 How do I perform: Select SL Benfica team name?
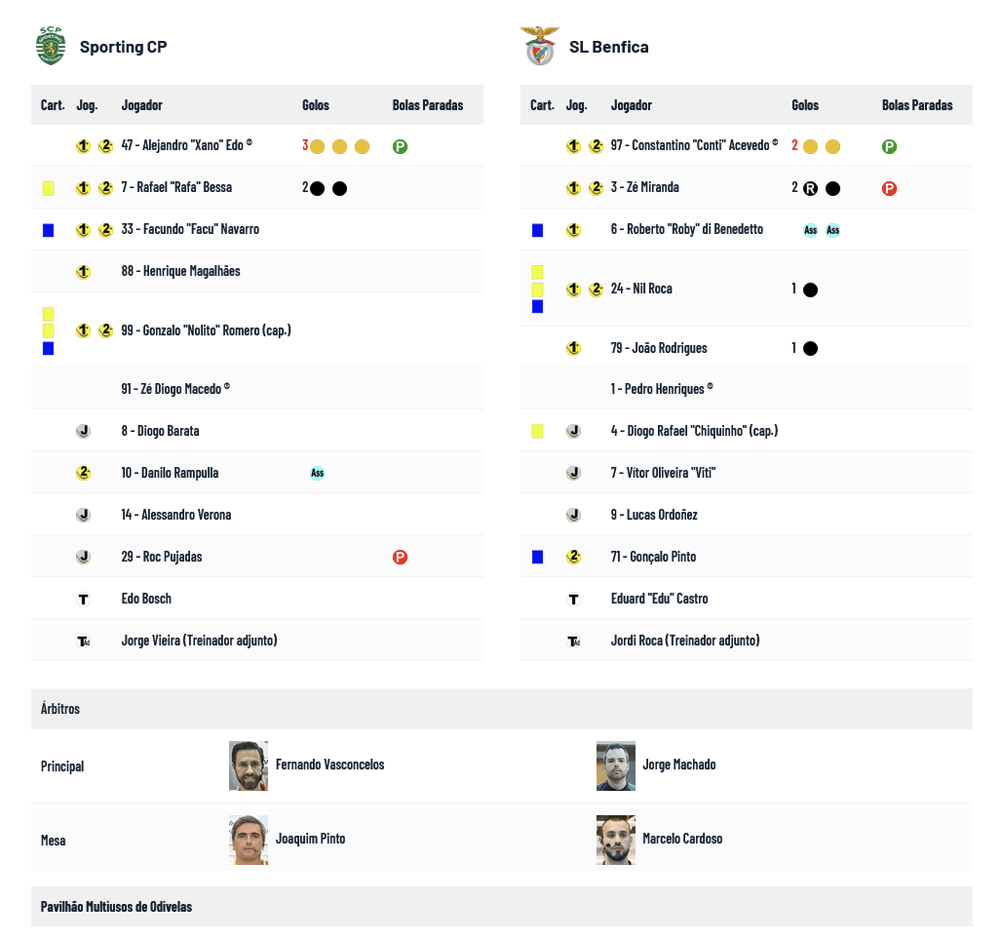pos(609,47)
